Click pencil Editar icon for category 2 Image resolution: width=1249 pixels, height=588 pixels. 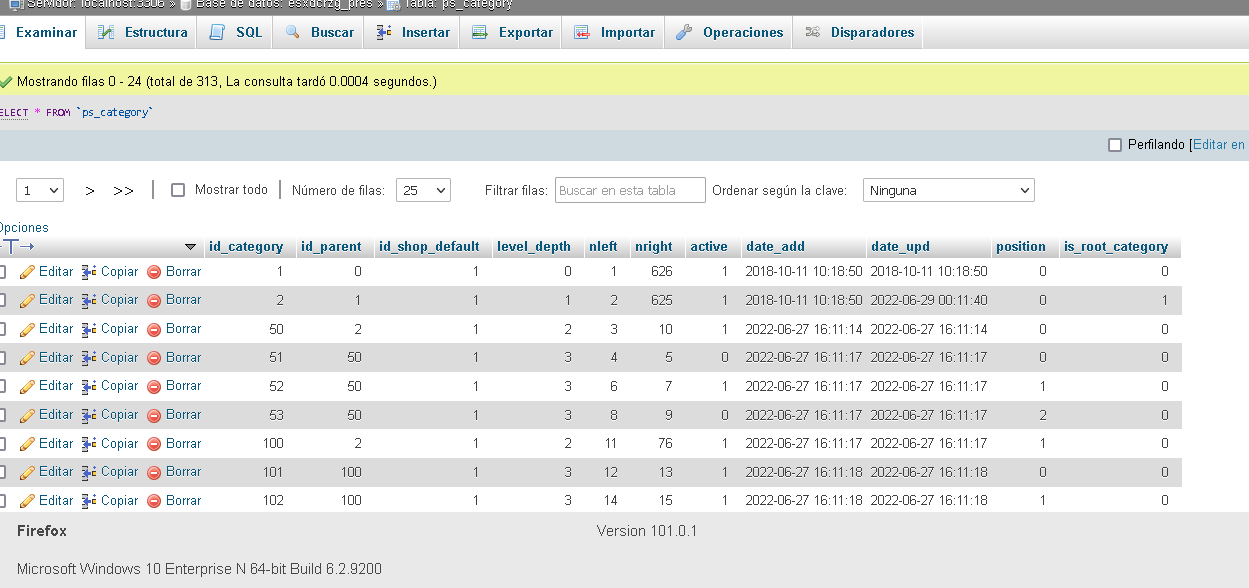tap(27, 300)
